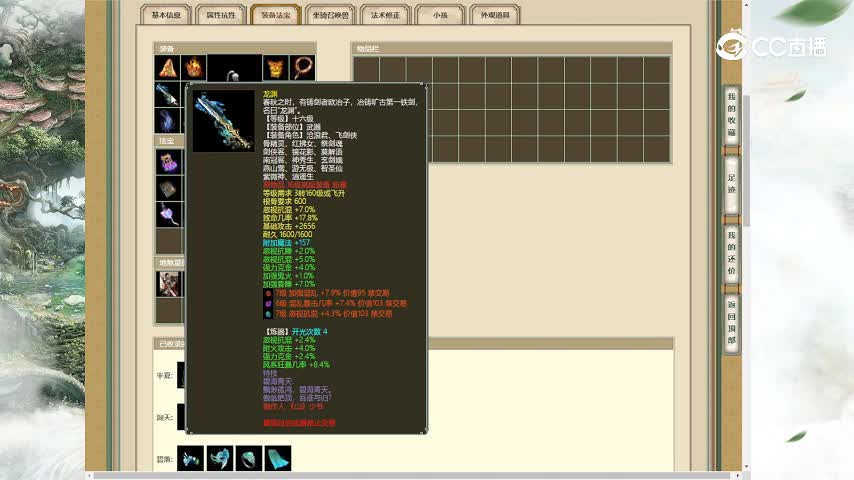The width and height of the screenshot is (854, 480).
Task: Click the 基础攻击 +2656 stat line
Action: click(x=289, y=226)
